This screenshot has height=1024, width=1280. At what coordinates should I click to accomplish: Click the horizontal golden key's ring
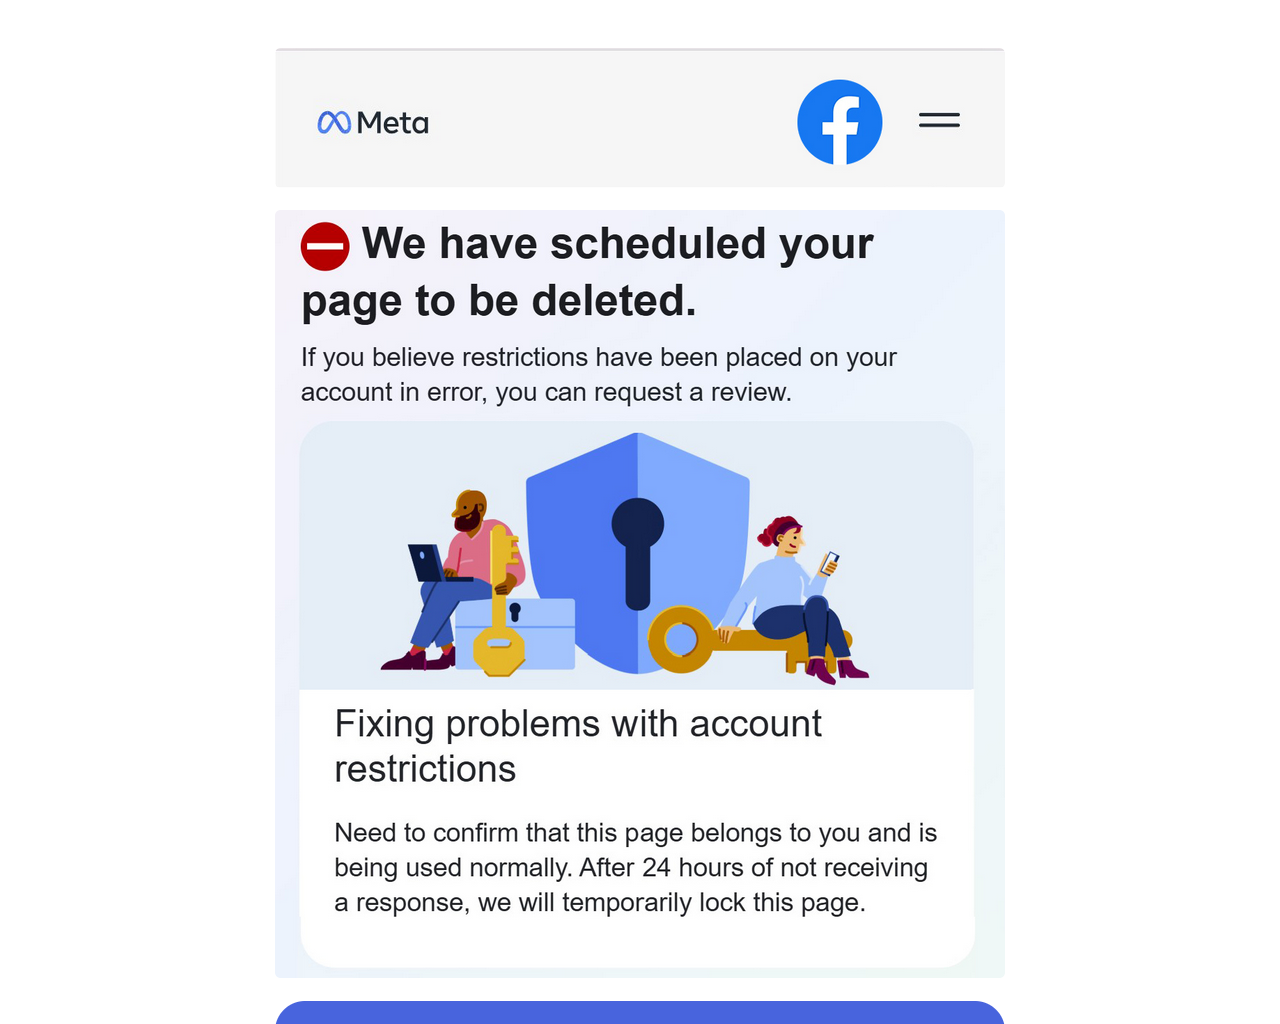pos(681,639)
